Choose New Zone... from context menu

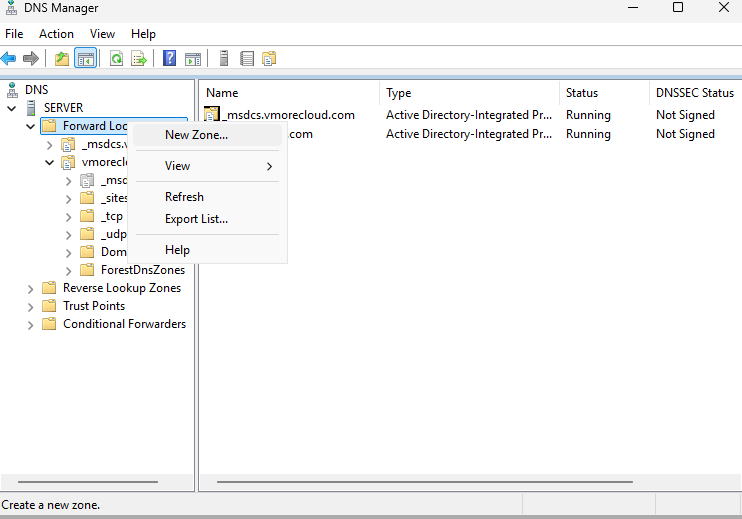207,135
